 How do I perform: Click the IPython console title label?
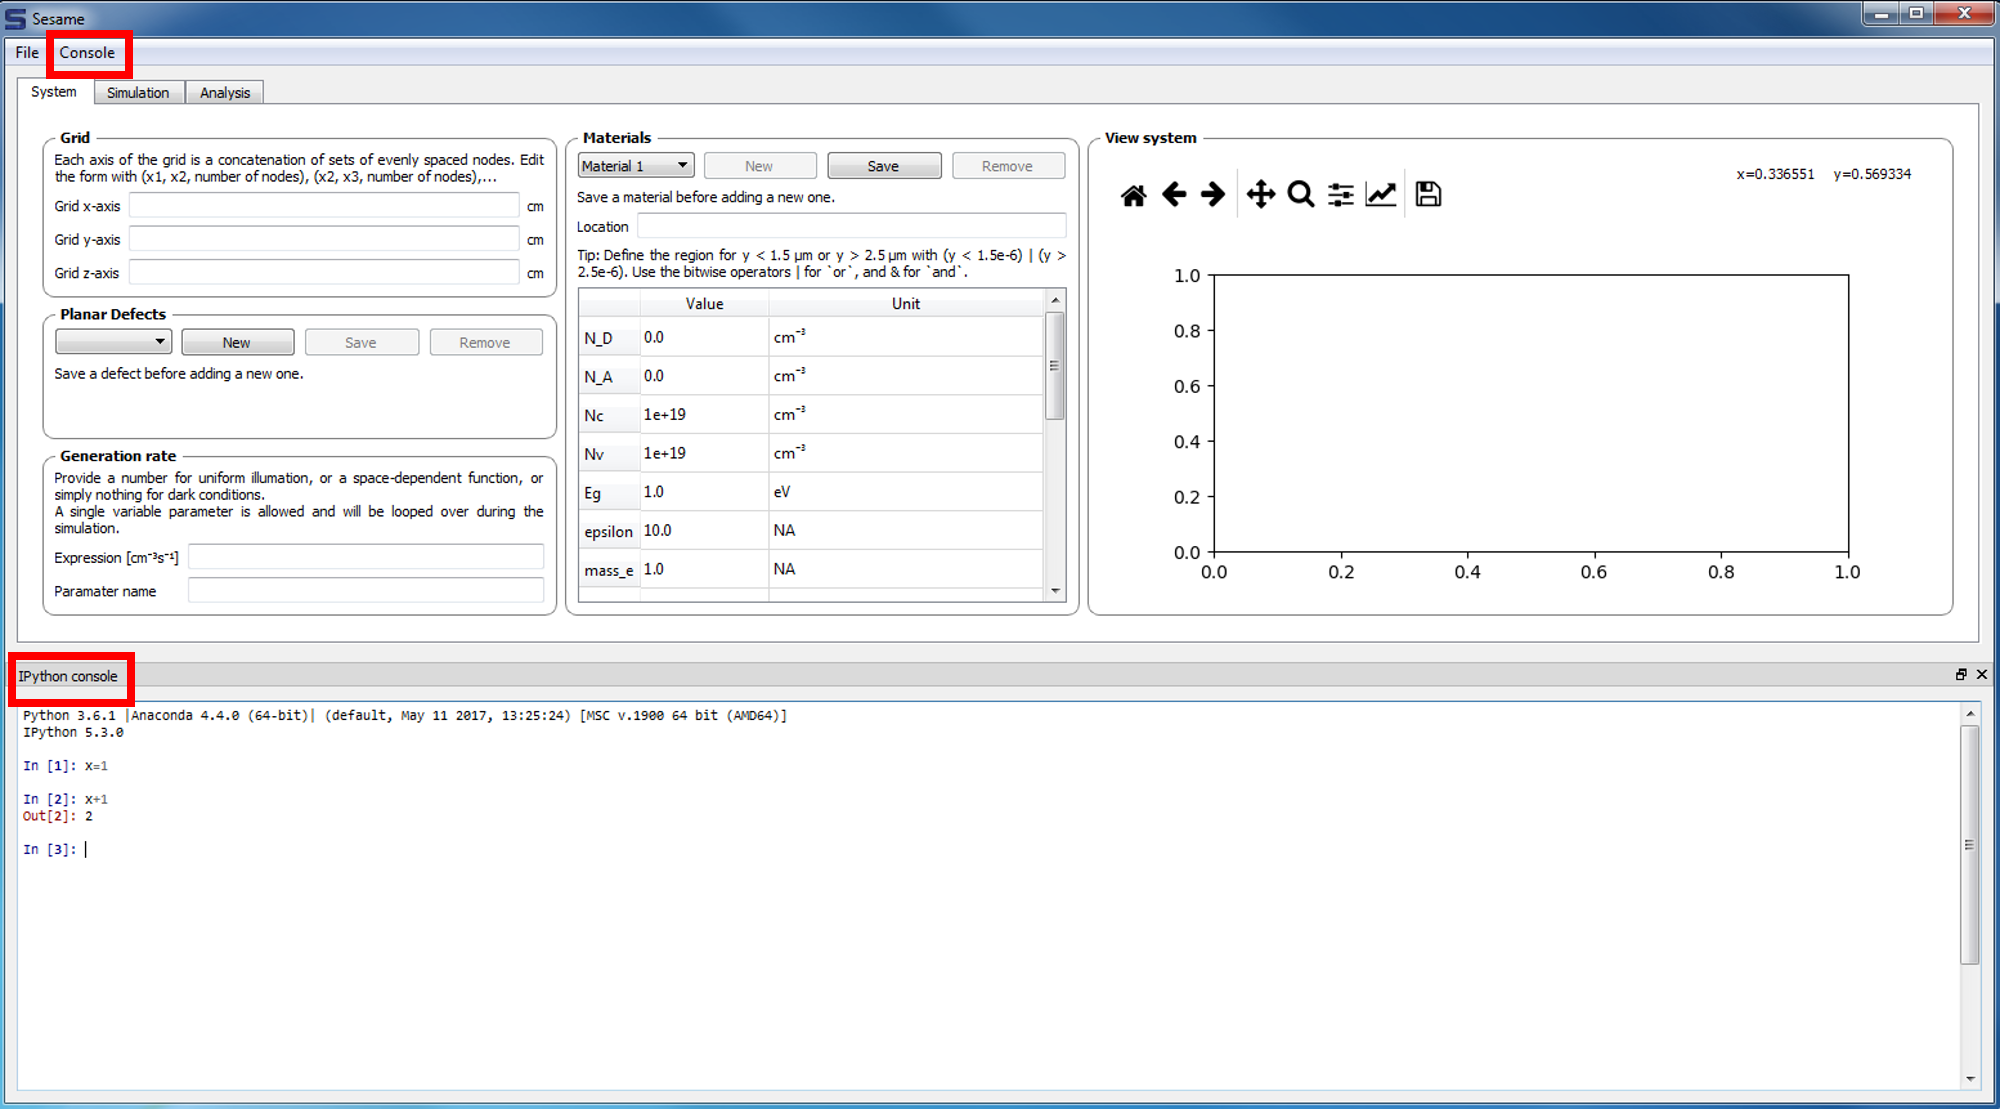(x=68, y=676)
